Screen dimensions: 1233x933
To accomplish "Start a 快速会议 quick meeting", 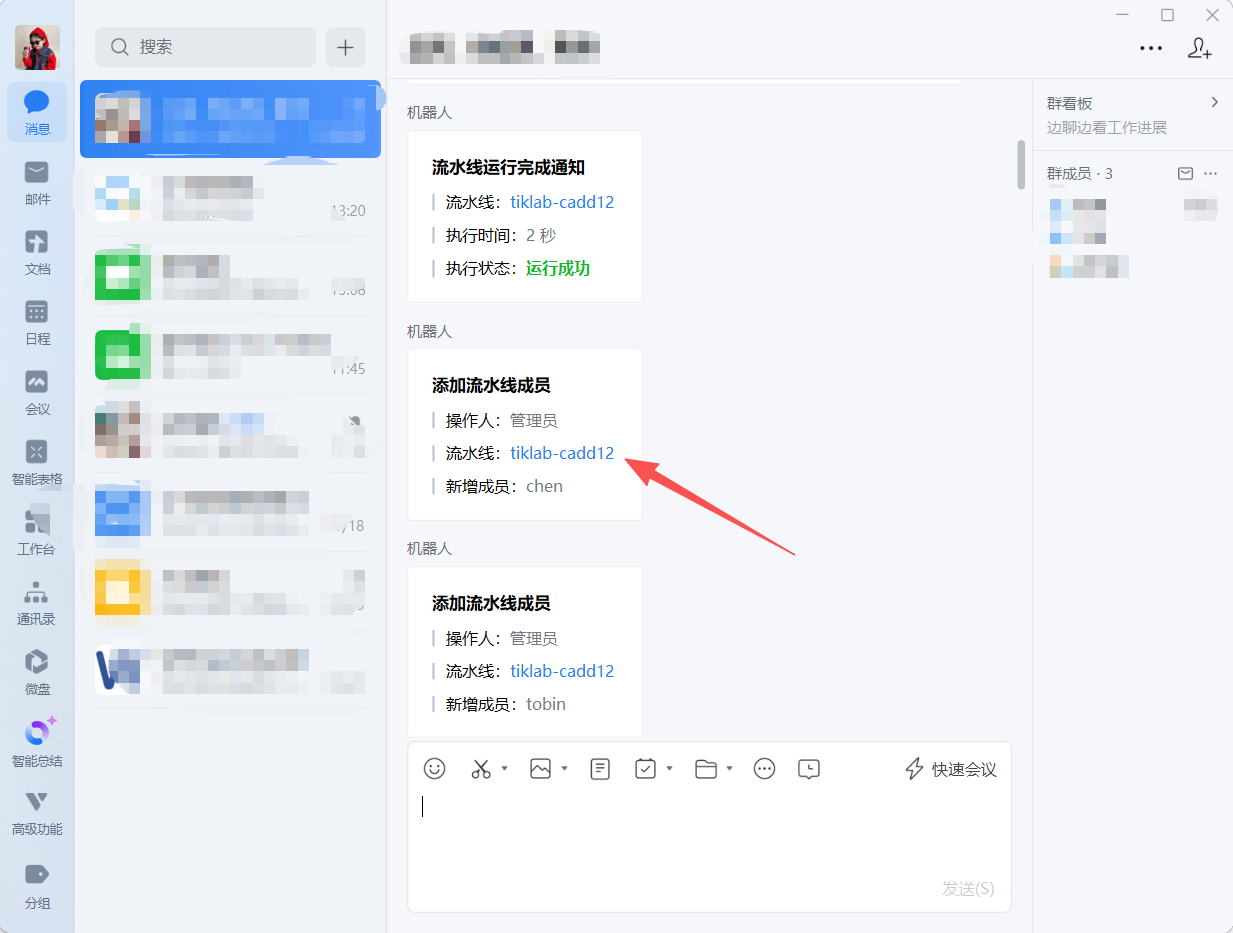I will (x=951, y=769).
